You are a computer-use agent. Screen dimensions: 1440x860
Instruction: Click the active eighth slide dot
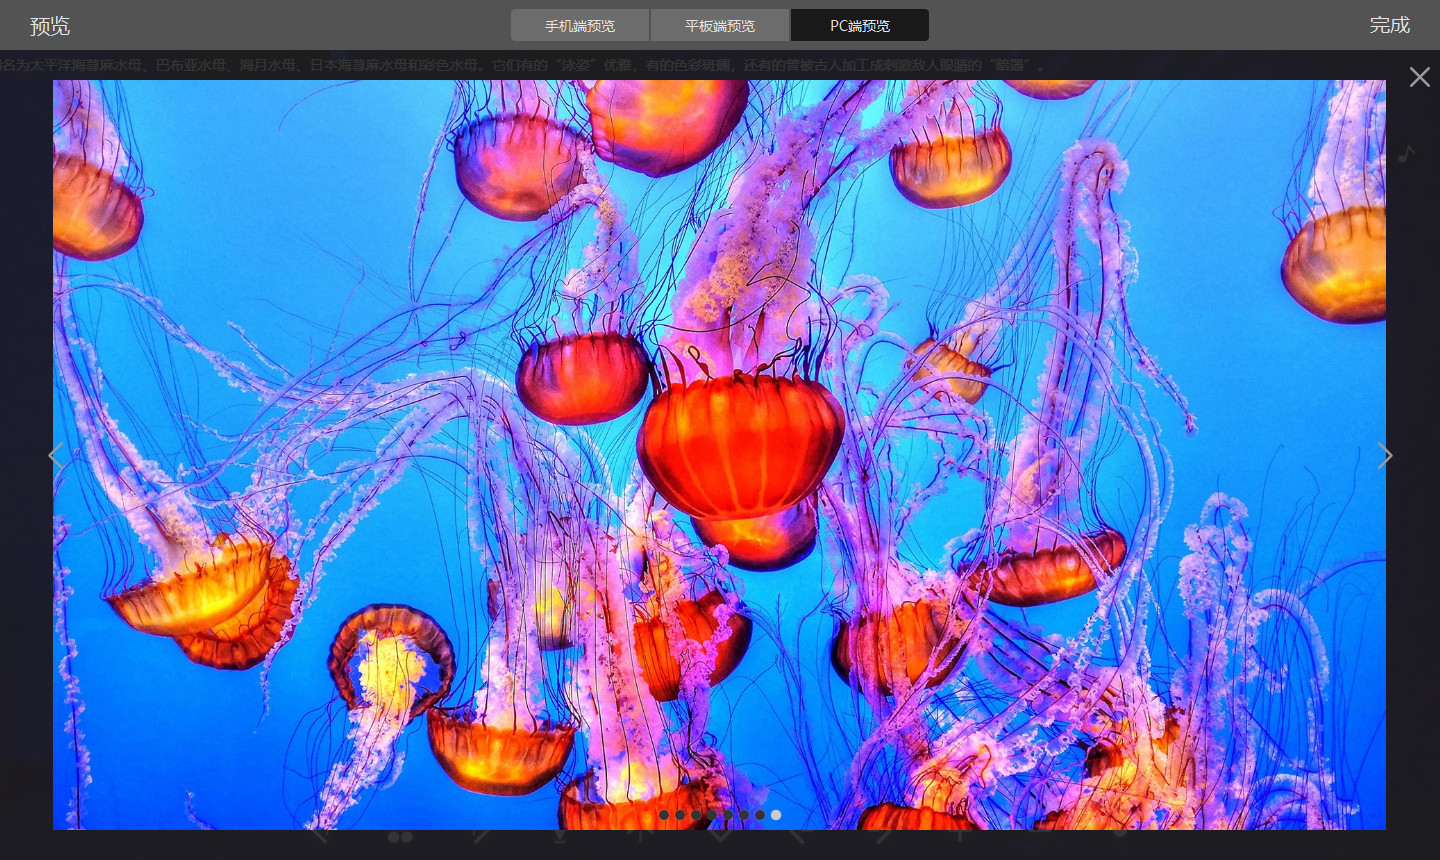(776, 815)
